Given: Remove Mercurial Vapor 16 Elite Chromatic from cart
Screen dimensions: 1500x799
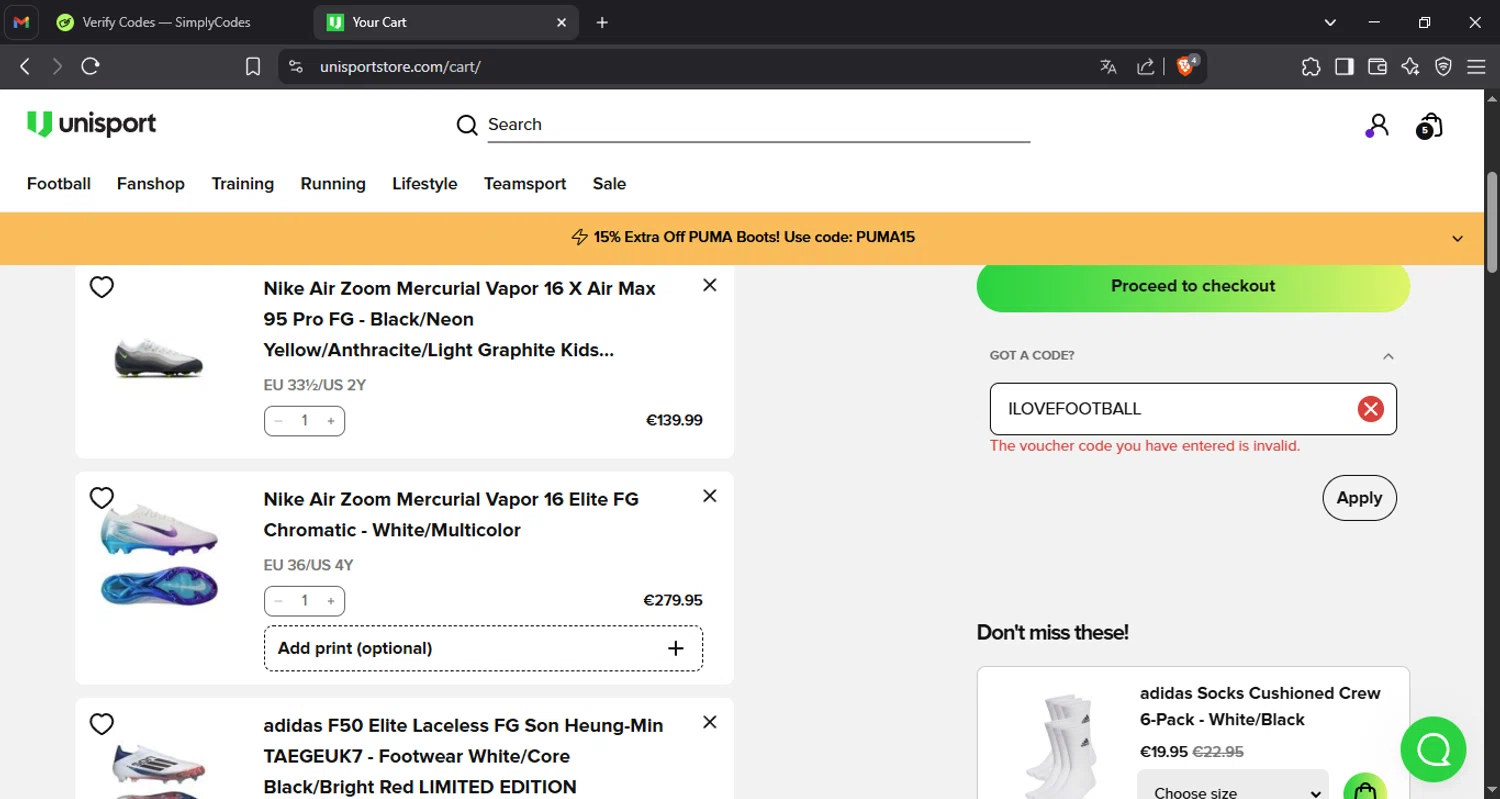Looking at the screenshot, I should click(710, 496).
